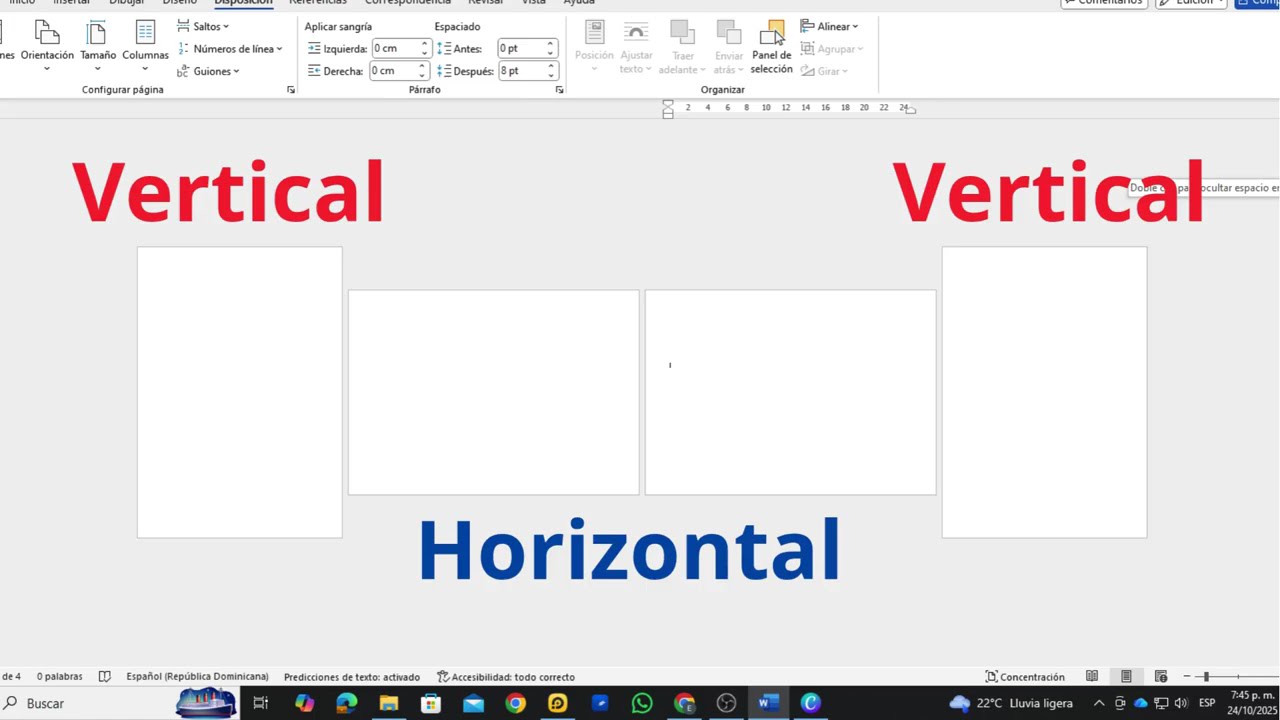Switch to Web Layout view icon
The height and width of the screenshot is (720, 1280).
[1161, 677]
